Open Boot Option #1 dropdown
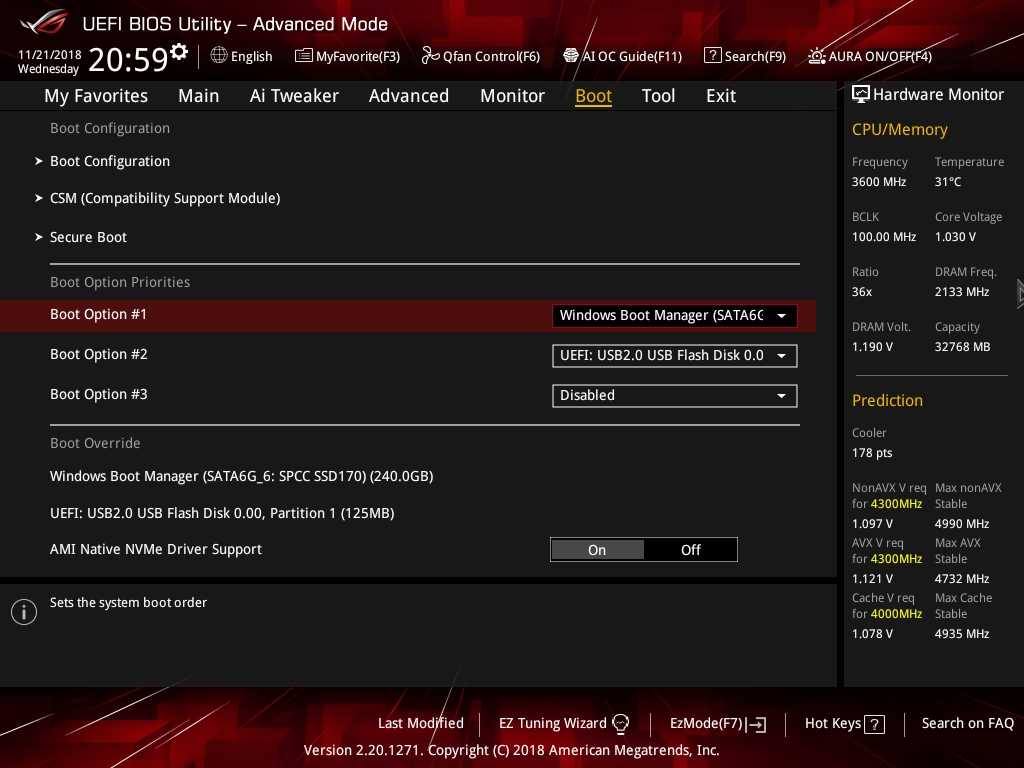The height and width of the screenshot is (768, 1024). point(674,316)
